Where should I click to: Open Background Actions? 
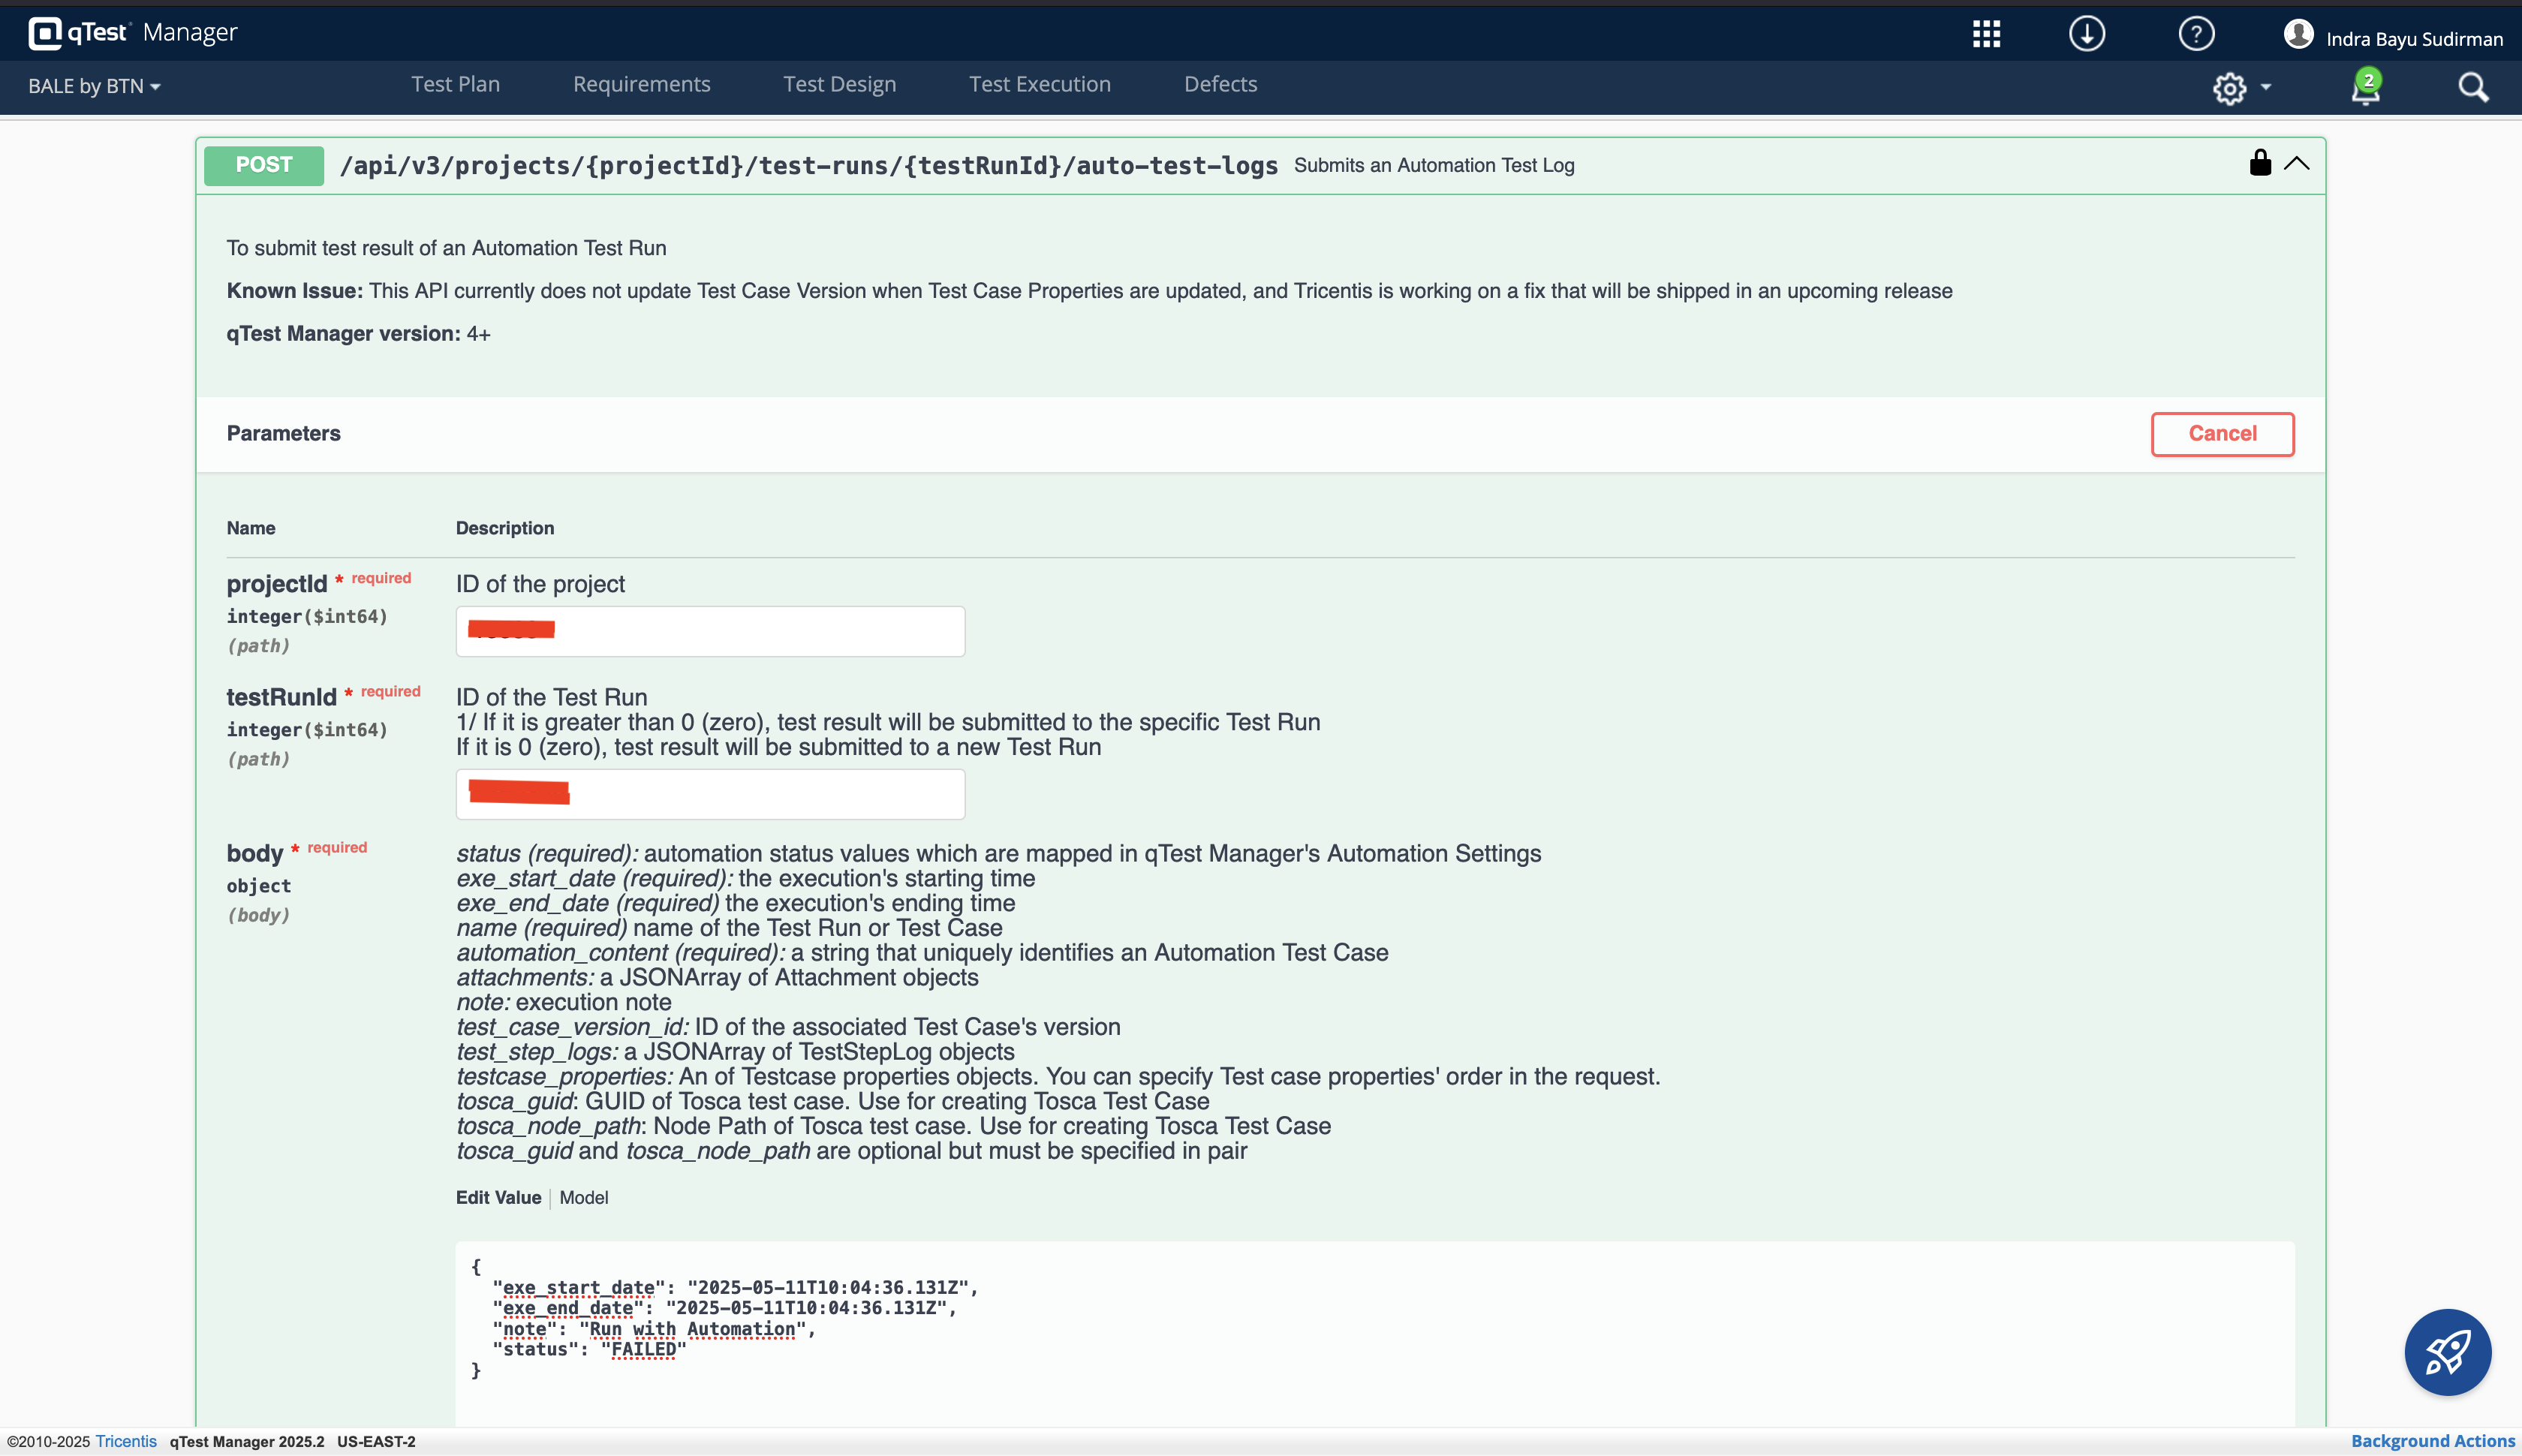(2433, 1440)
